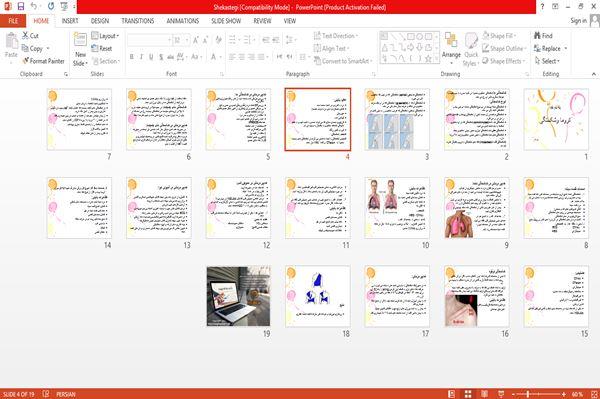600x399 pixels.
Task: Open the FILE tab
Action: [x=13, y=21]
